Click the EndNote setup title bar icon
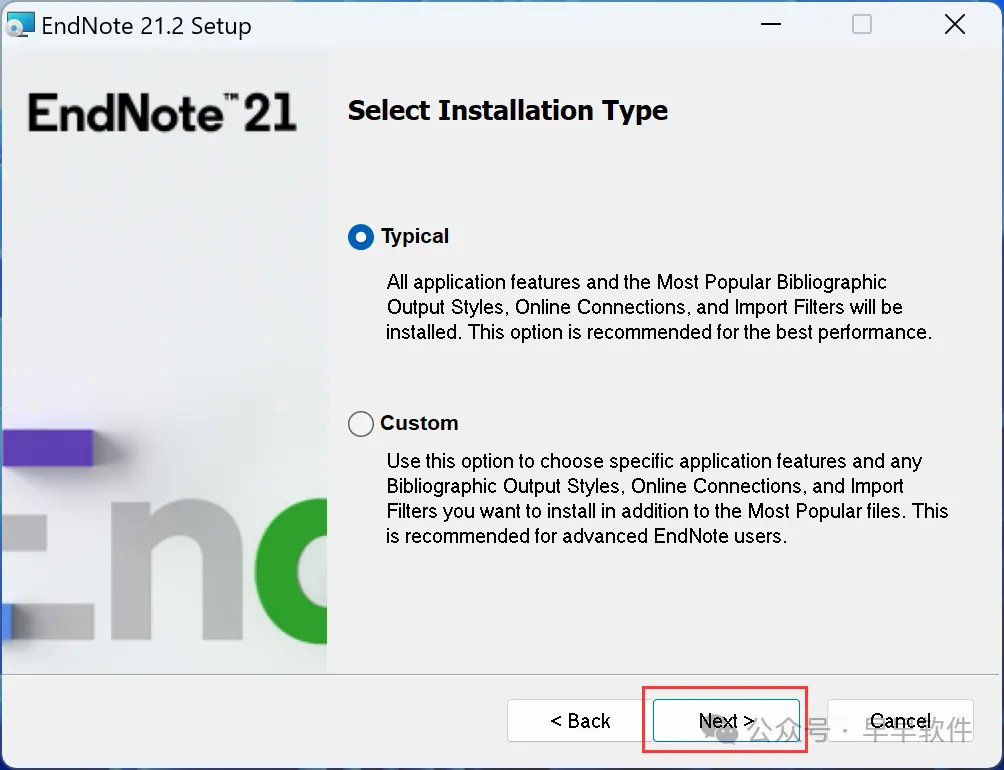Screen dimensions: 1004x770 (x=19, y=25)
